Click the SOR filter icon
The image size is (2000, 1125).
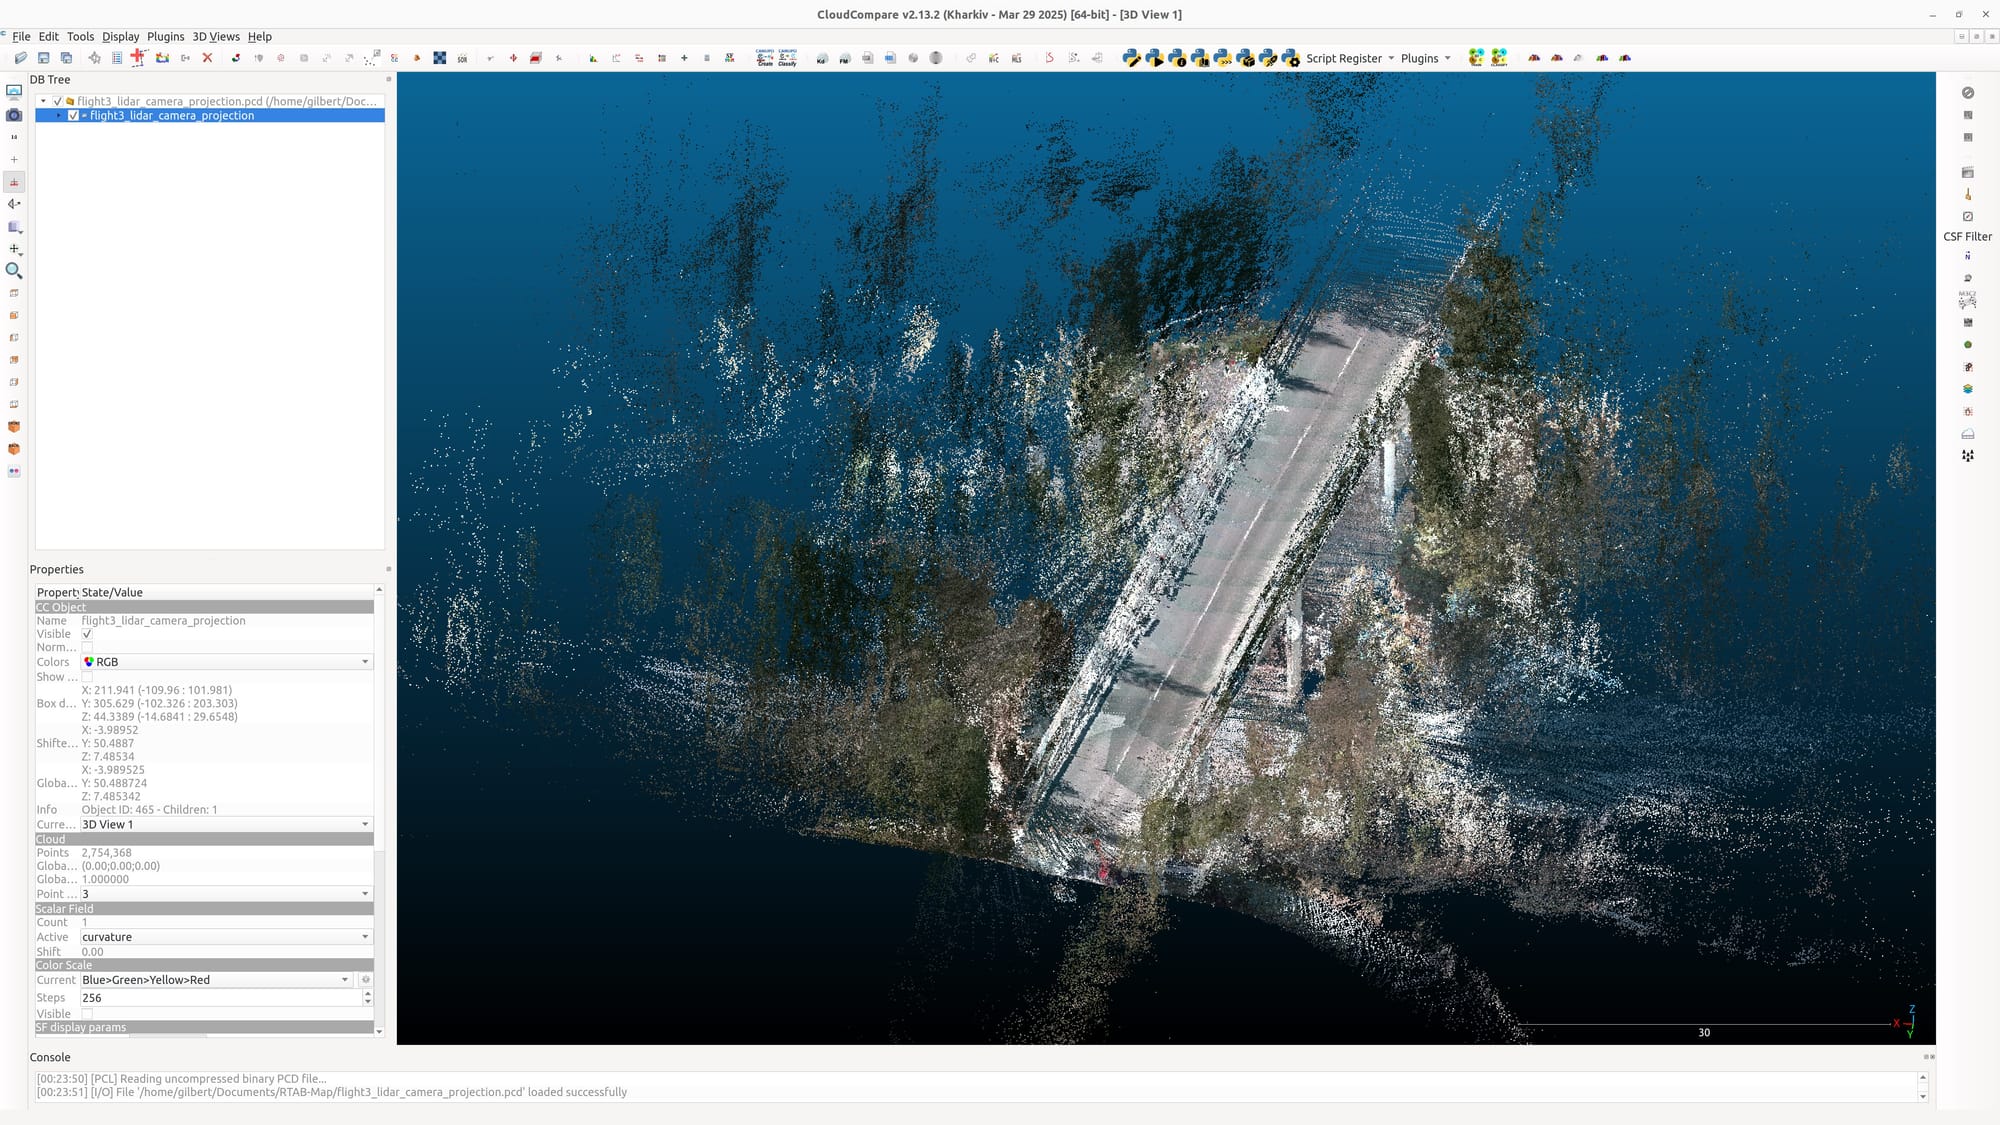tap(462, 58)
